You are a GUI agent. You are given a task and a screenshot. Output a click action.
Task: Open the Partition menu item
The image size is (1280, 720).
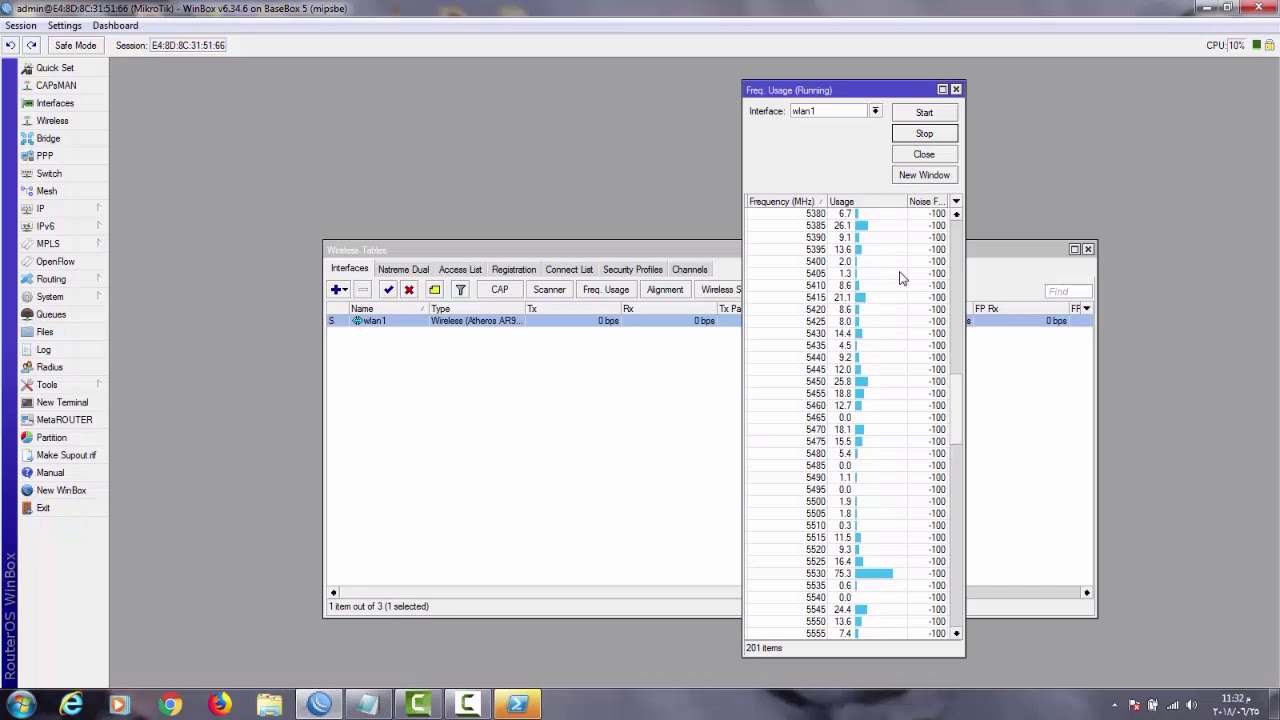[51, 437]
